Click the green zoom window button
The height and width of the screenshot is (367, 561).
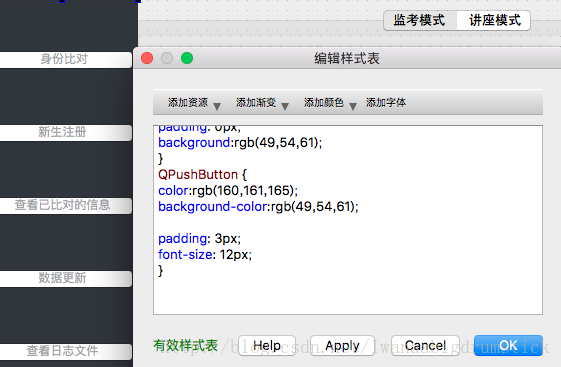(x=187, y=58)
